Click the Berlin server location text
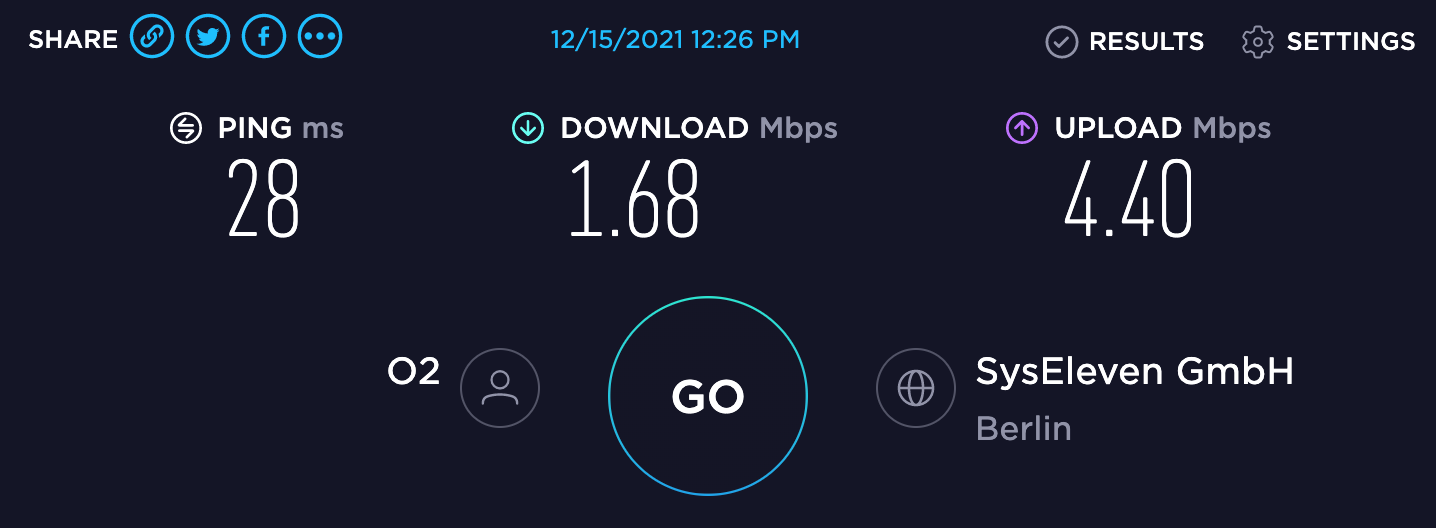1436x528 pixels. click(1024, 428)
